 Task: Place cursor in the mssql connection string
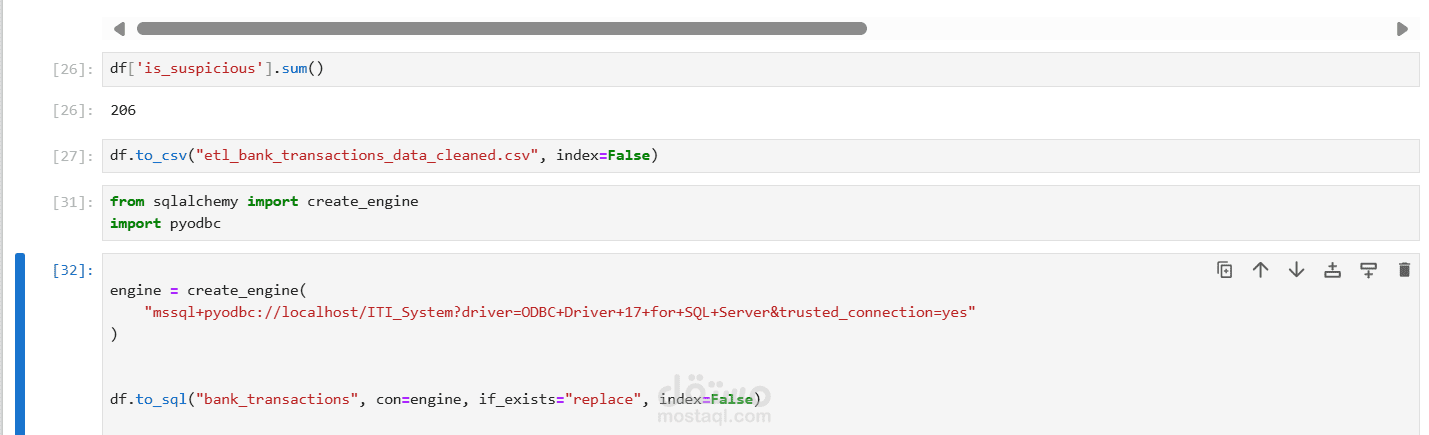click(x=560, y=312)
